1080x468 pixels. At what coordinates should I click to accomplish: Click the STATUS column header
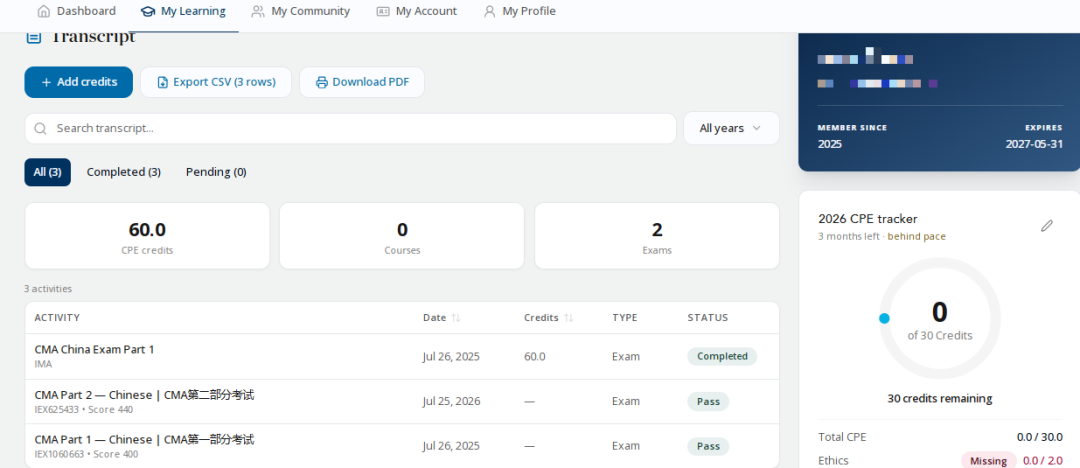pyautogui.click(x=707, y=318)
